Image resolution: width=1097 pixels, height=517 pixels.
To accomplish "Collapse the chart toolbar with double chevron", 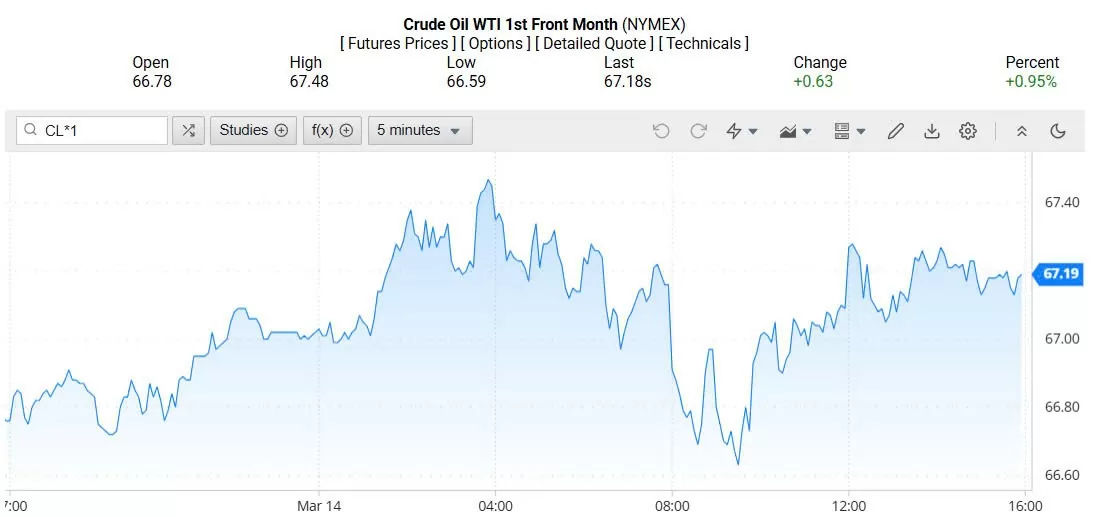I will [1021, 131].
